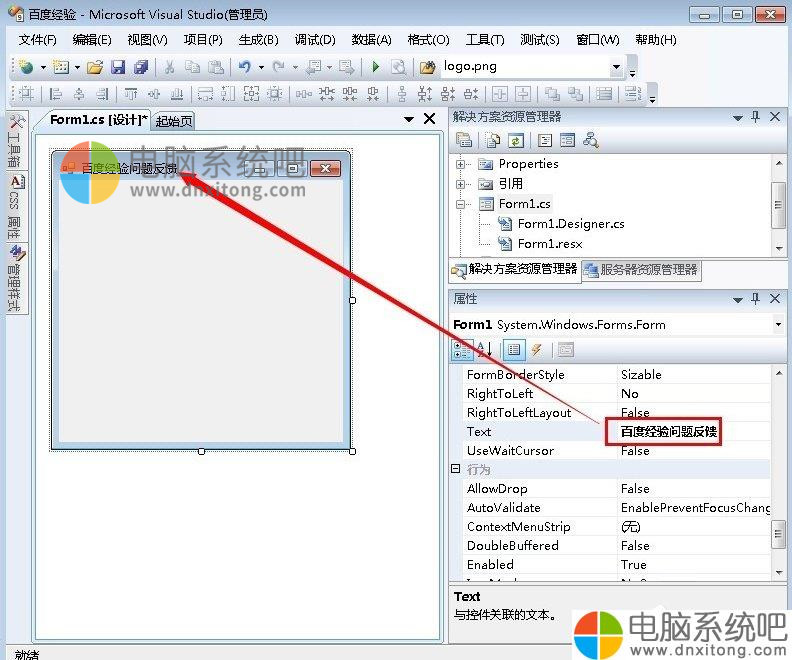Open the 管理样式 side panel tab
This screenshot has height=660, width=792.
pos(15,279)
